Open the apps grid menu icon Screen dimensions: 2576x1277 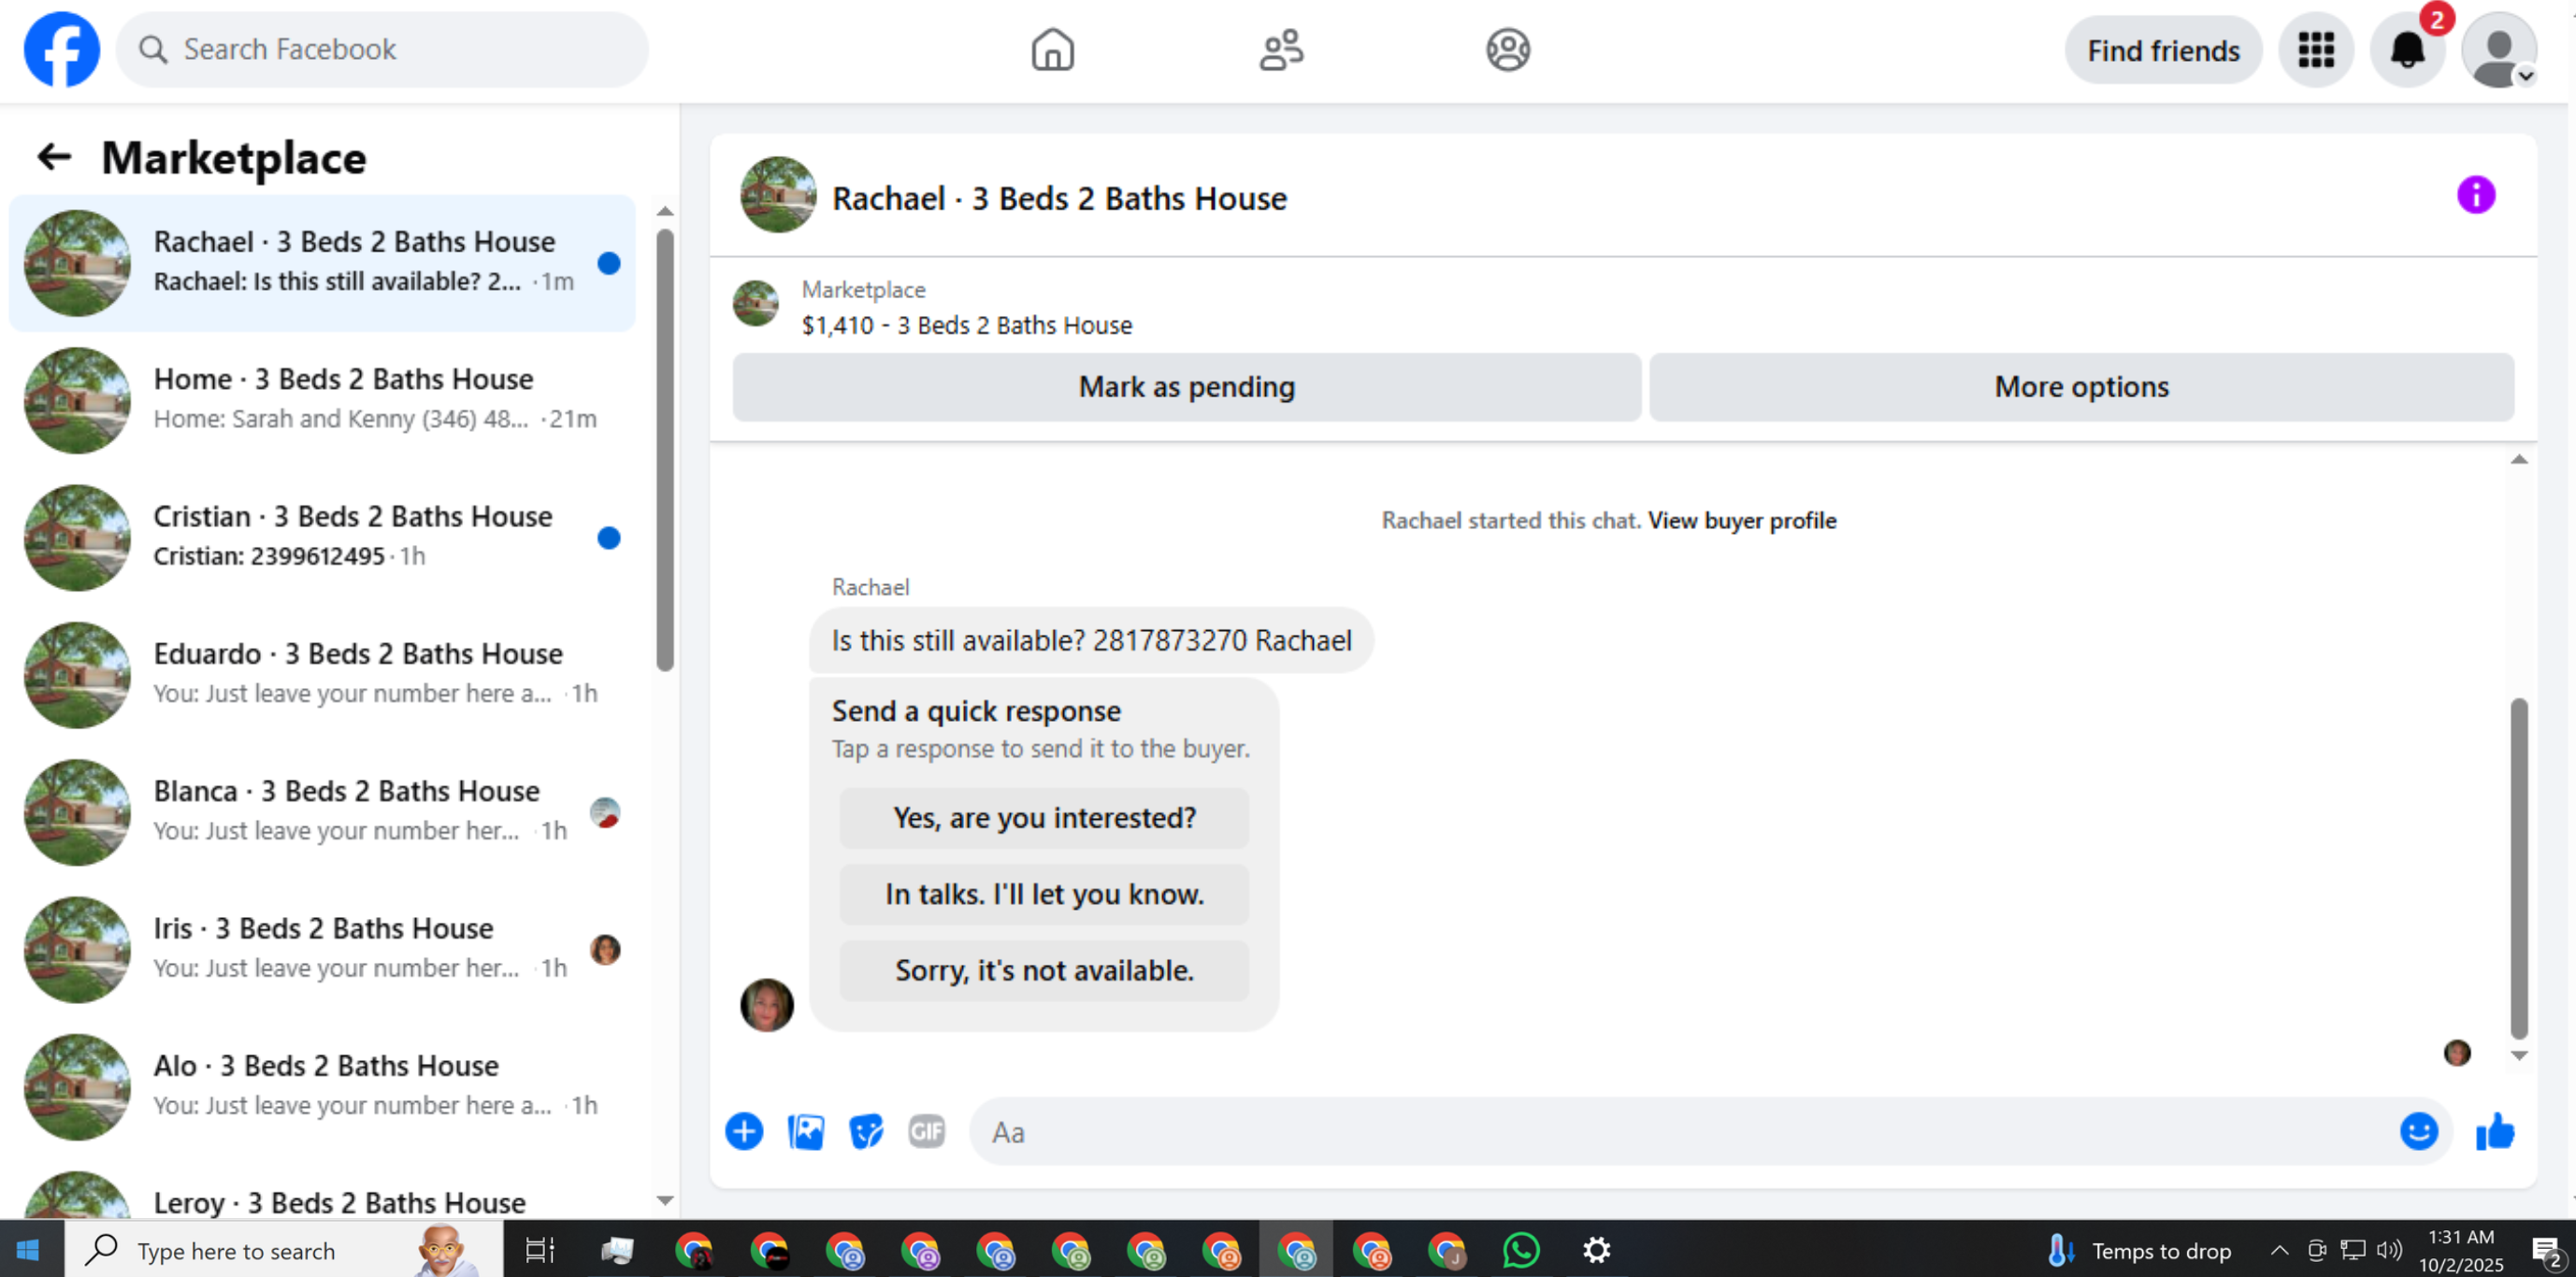[x=2316, y=50]
